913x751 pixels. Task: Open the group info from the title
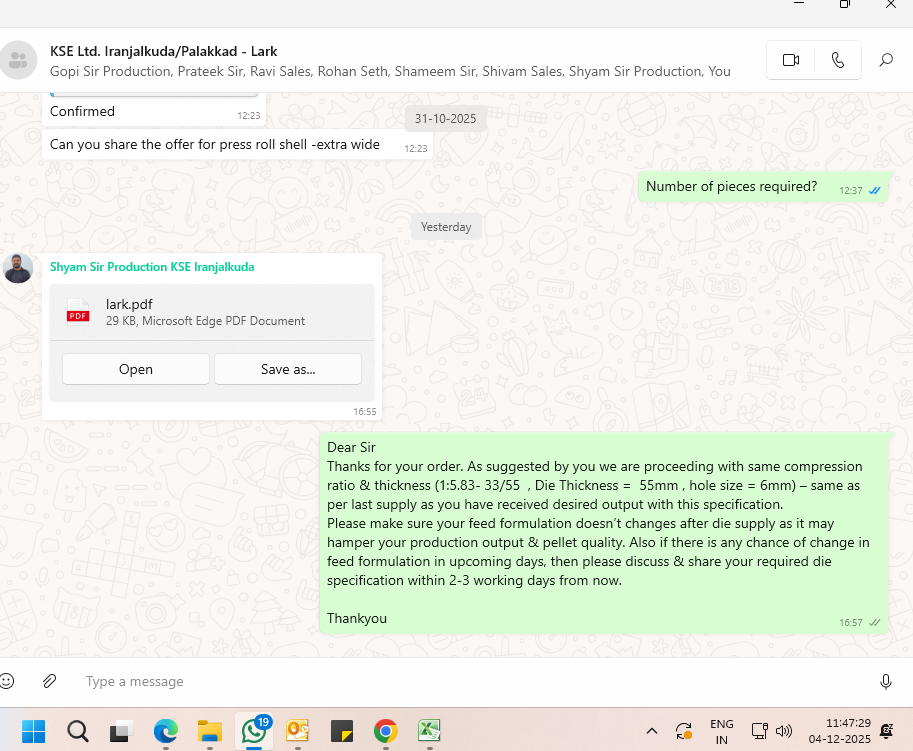[164, 51]
